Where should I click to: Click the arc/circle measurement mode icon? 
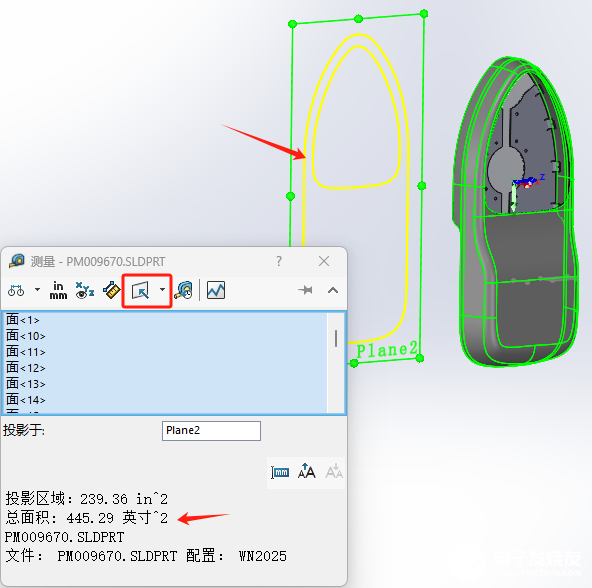point(16,290)
